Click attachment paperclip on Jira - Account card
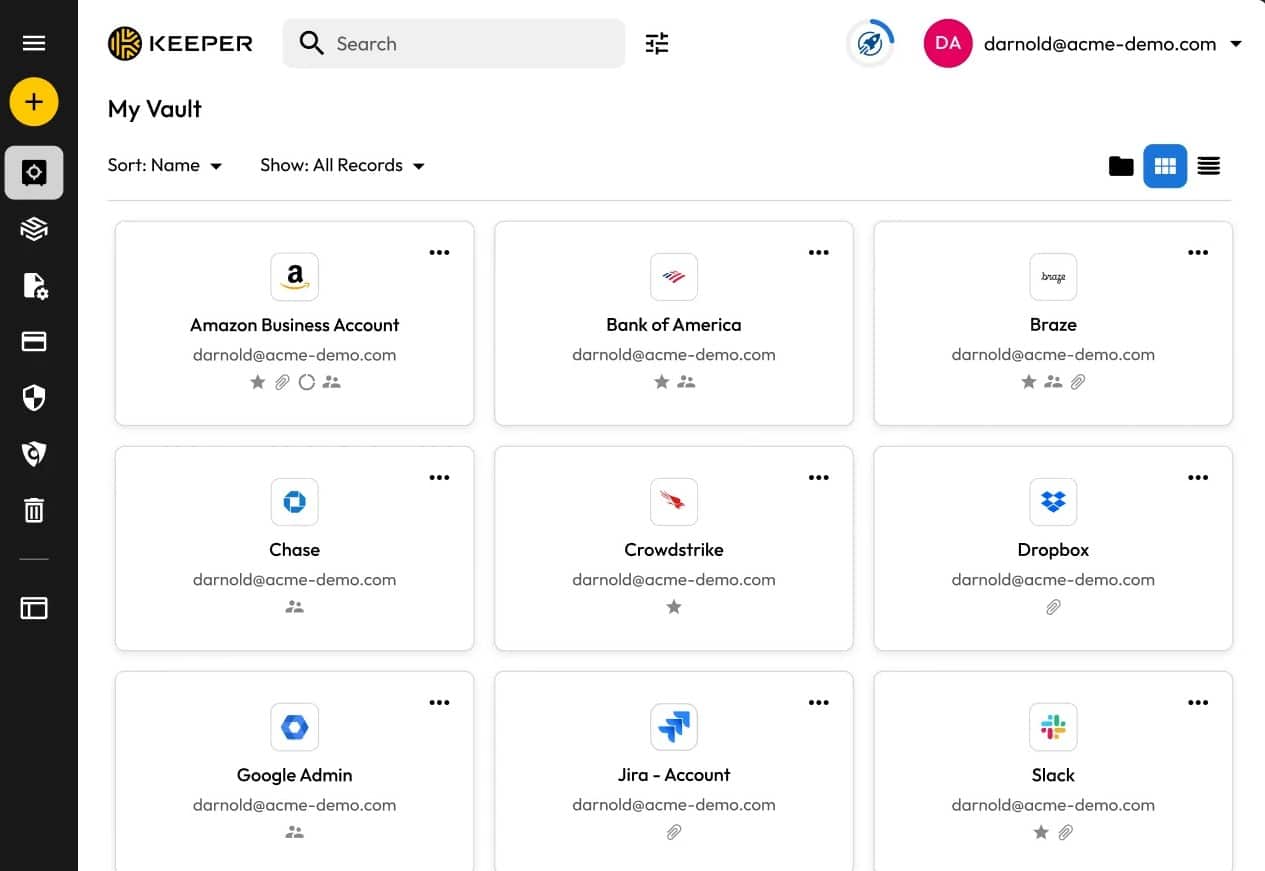The width and height of the screenshot is (1265, 871). tap(674, 832)
